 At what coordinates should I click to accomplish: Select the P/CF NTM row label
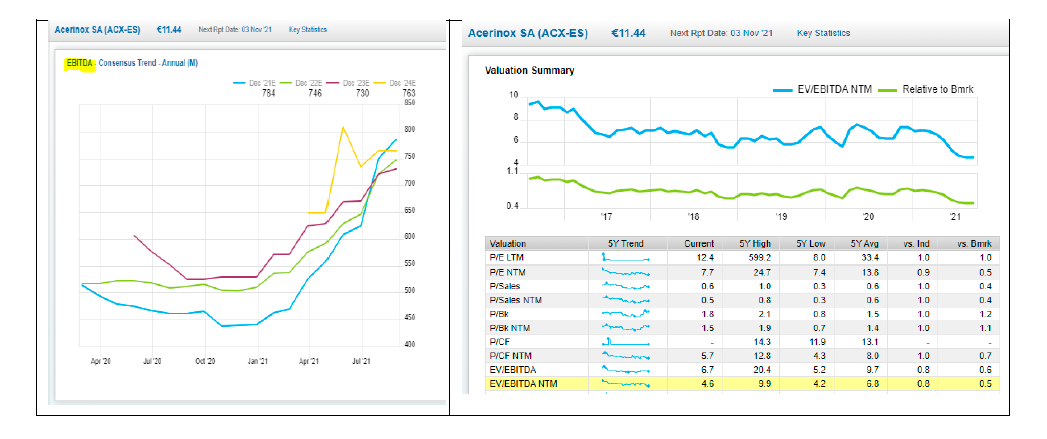(509, 355)
